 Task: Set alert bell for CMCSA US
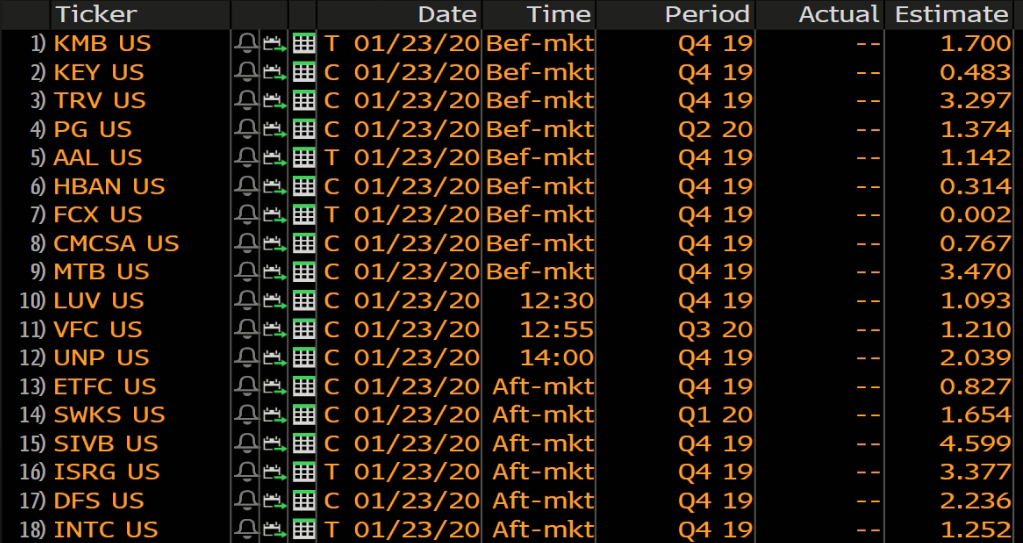pyautogui.click(x=247, y=243)
